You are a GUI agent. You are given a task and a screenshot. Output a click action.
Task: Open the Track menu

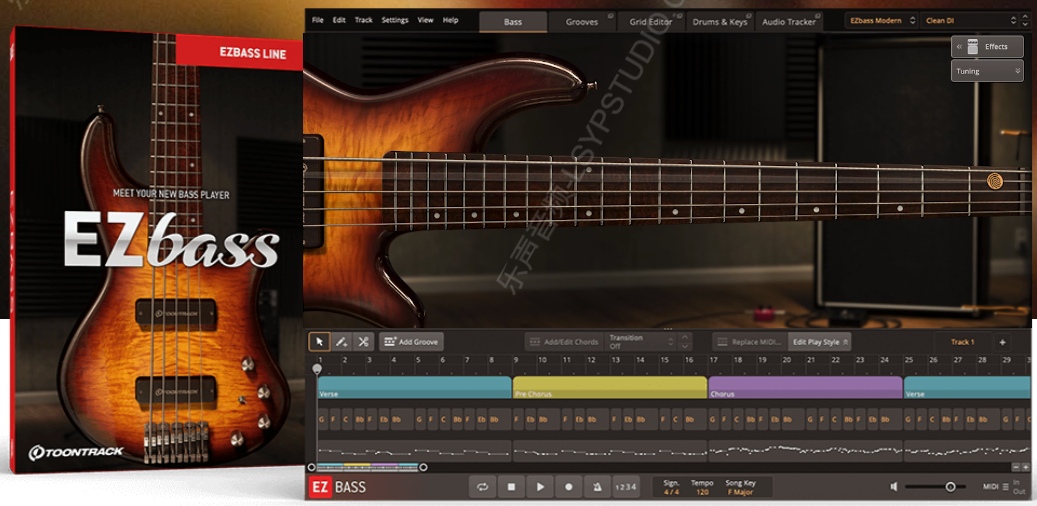364,21
